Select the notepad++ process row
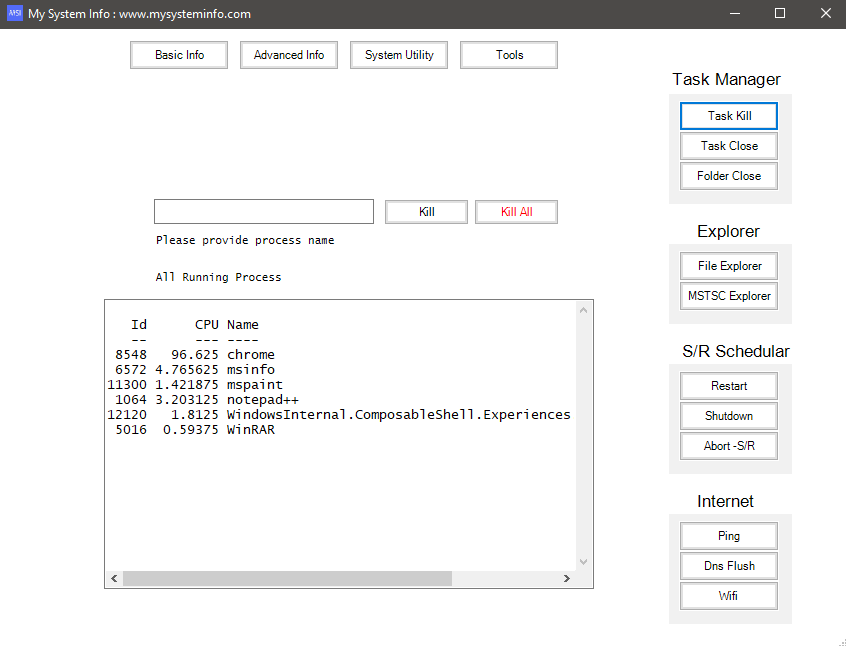The height and width of the screenshot is (646, 846). pos(203,400)
